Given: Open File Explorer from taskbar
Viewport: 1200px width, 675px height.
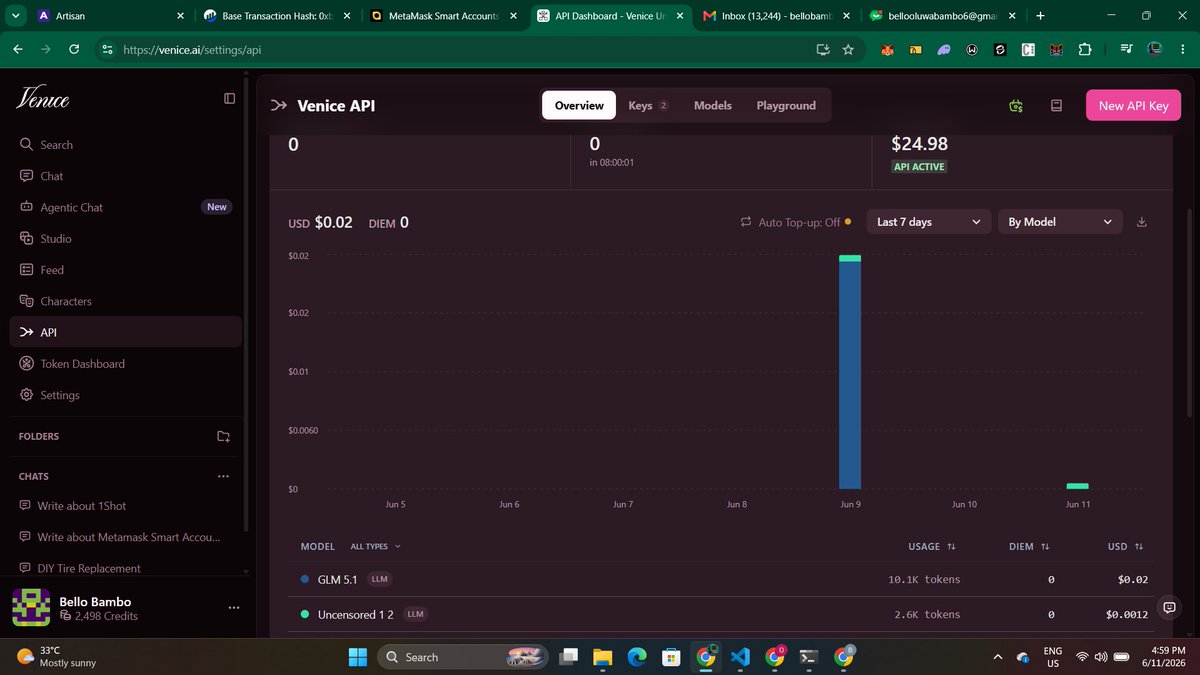Looking at the screenshot, I should tap(603, 657).
